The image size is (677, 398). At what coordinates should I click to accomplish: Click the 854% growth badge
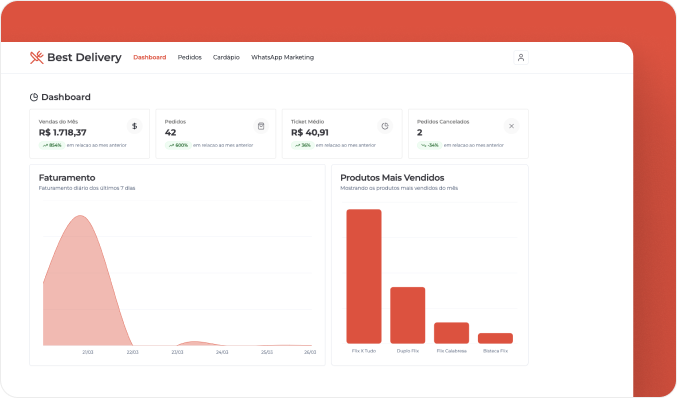coord(52,145)
